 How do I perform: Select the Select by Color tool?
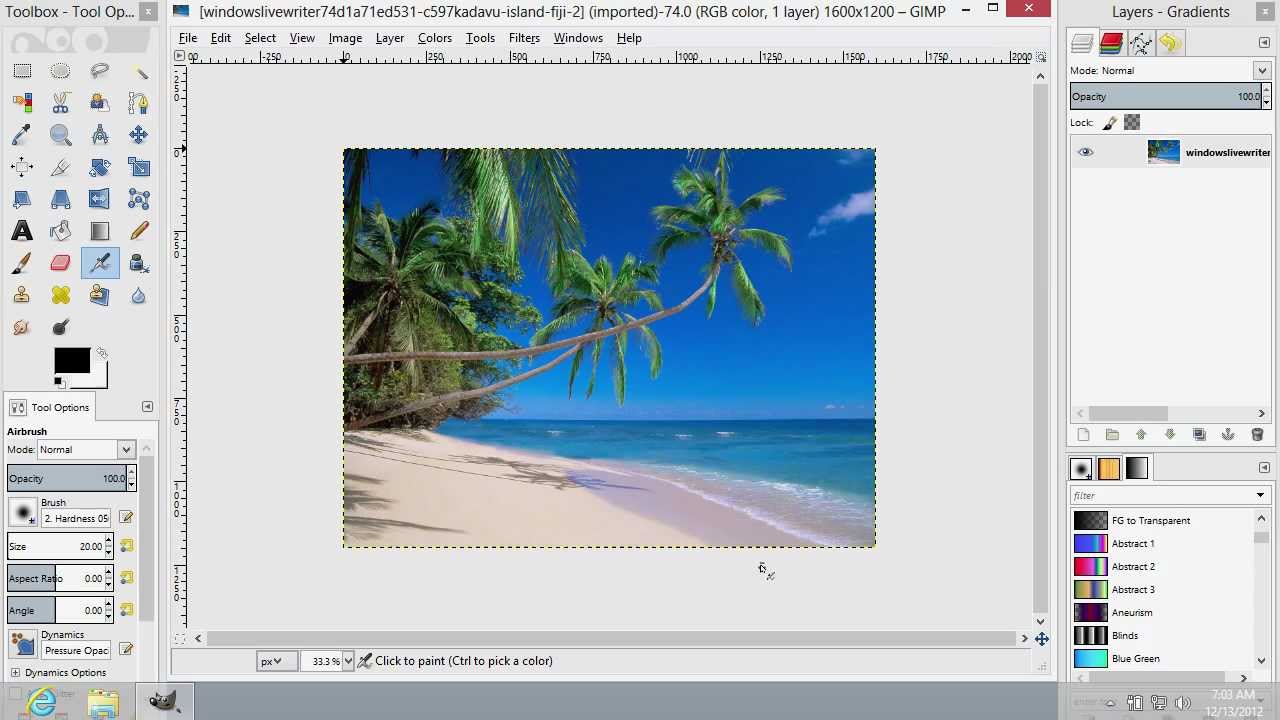(x=22, y=103)
